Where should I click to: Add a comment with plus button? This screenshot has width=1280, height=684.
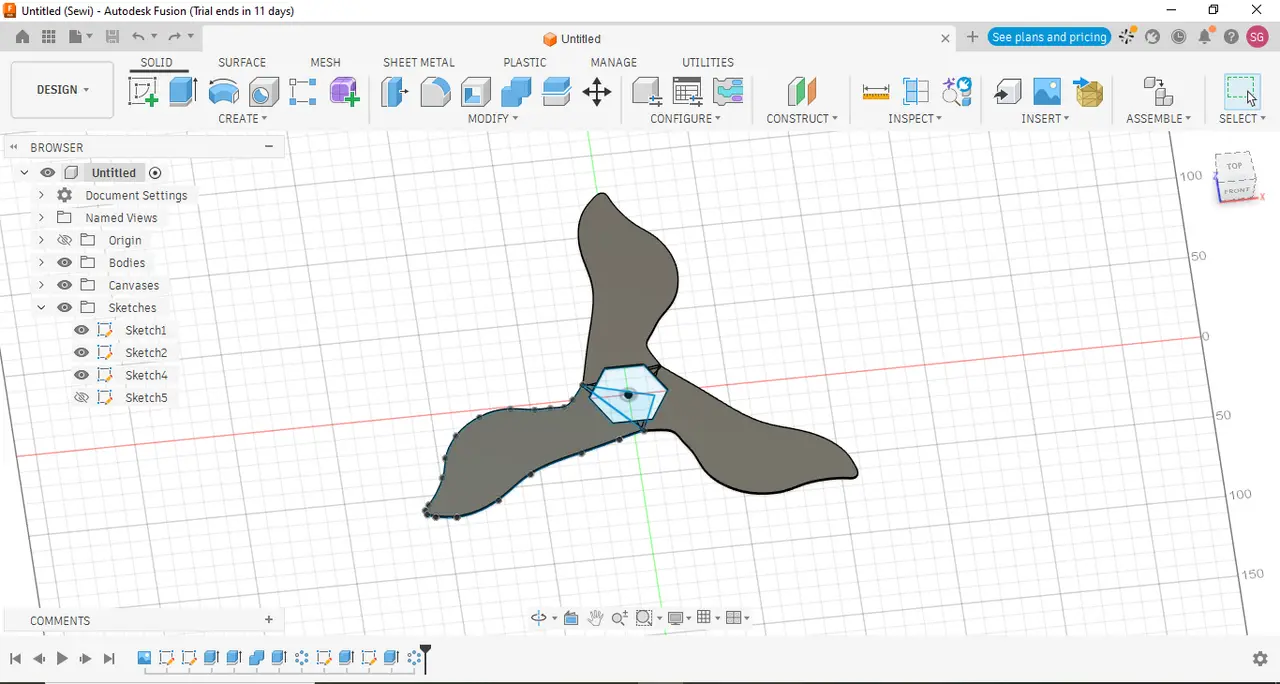click(x=269, y=620)
